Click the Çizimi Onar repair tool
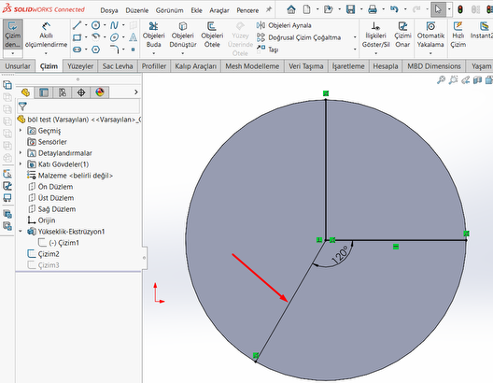 [403, 35]
